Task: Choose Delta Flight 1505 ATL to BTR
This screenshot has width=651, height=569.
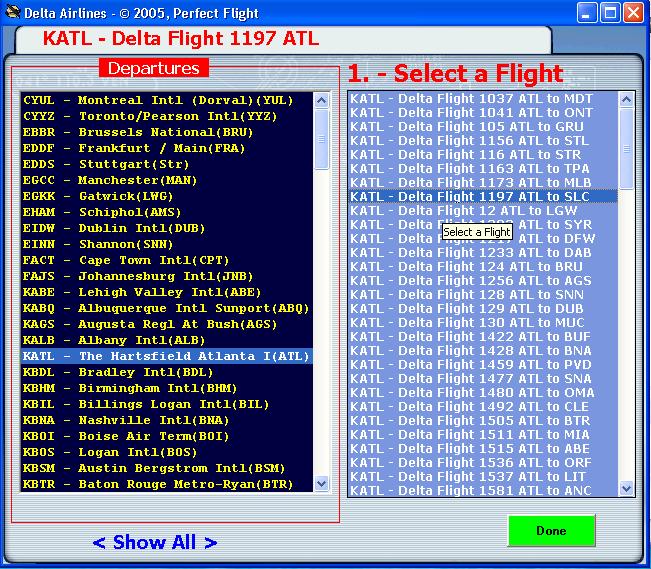Action: 483,421
